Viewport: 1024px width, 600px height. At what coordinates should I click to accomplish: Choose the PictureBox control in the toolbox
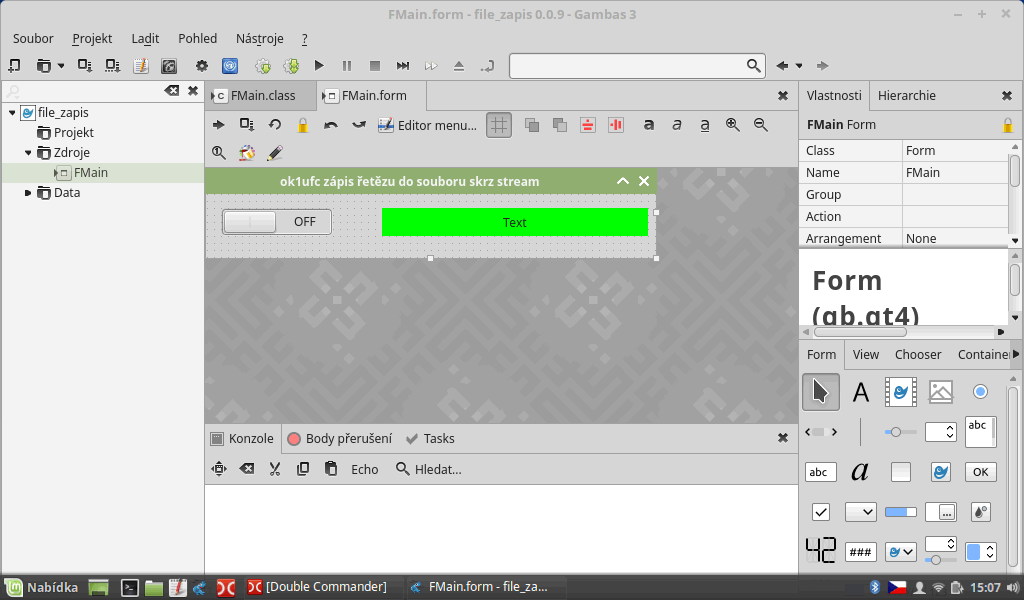(x=940, y=392)
